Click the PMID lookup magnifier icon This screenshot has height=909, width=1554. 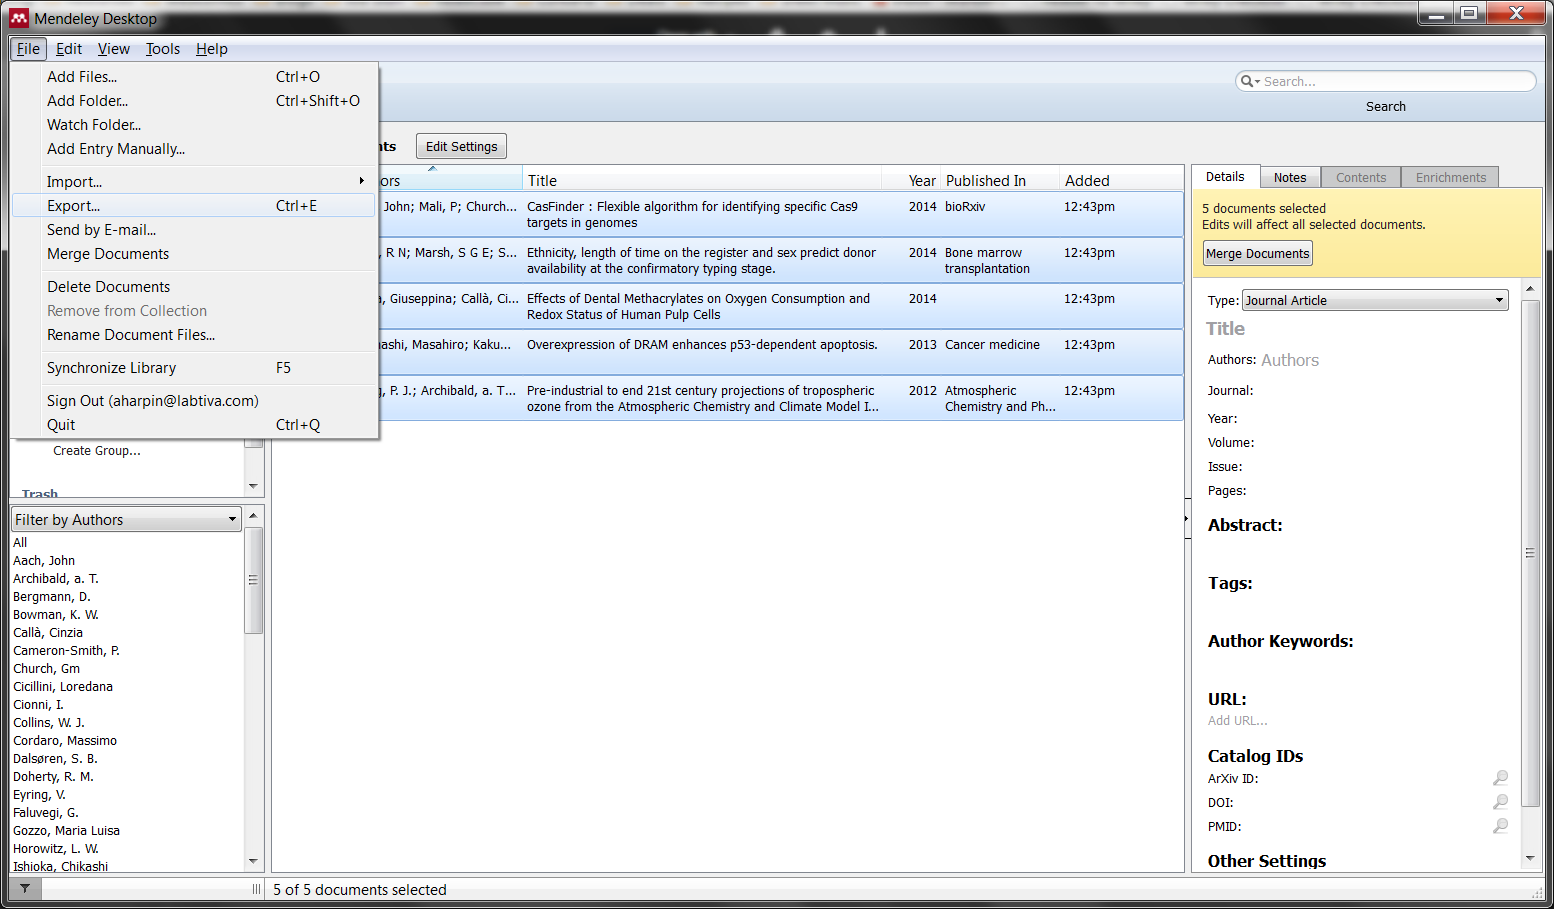point(1500,826)
